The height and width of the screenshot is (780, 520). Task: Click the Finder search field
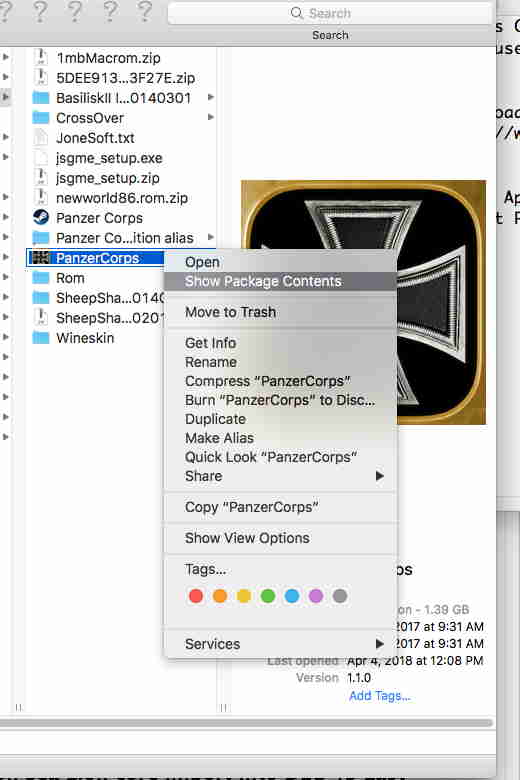click(x=330, y=13)
